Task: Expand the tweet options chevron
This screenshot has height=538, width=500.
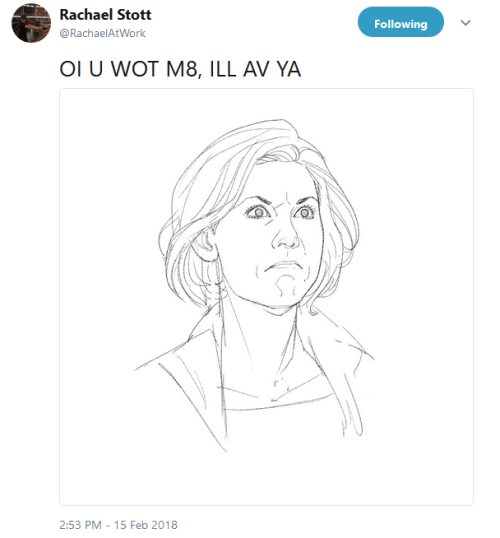Action: [465, 23]
